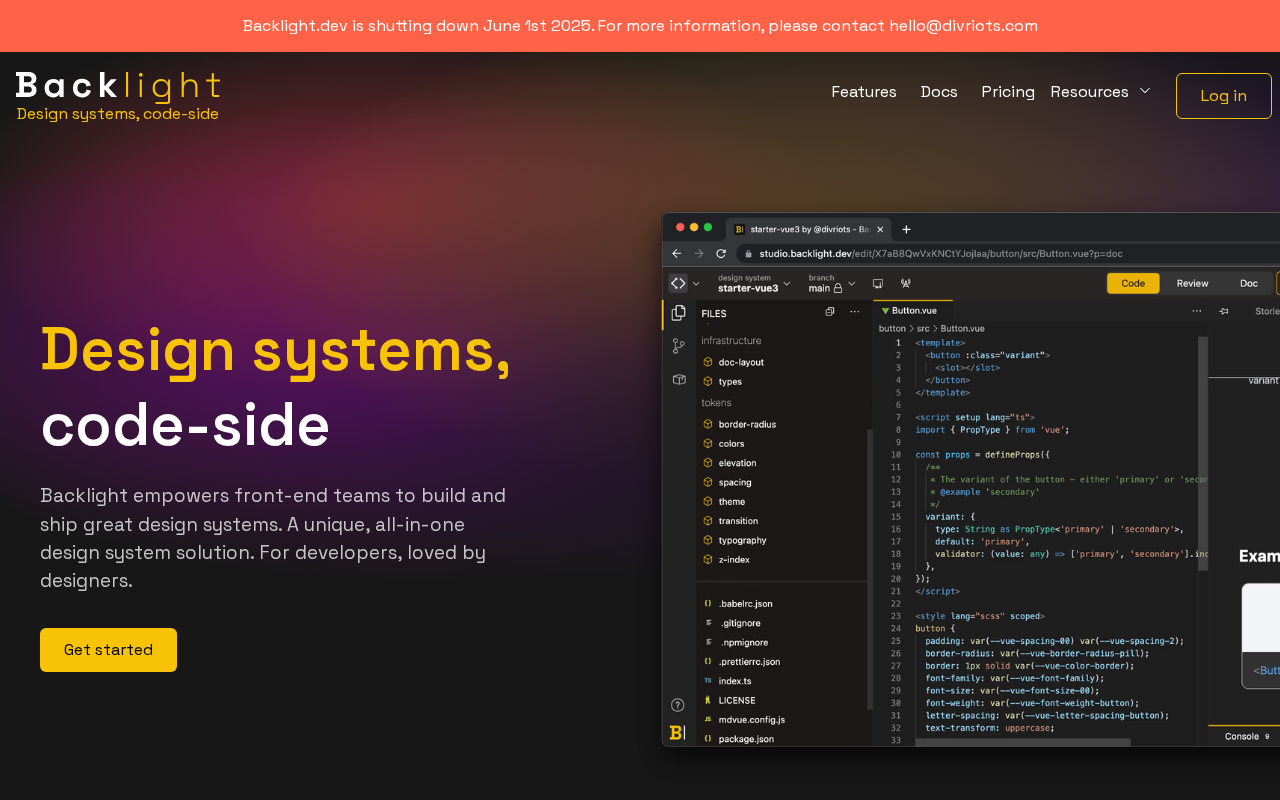The height and width of the screenshot is (800, 1280).
Task: Click the live broadcast antenna icon
Action: [905, 284]
